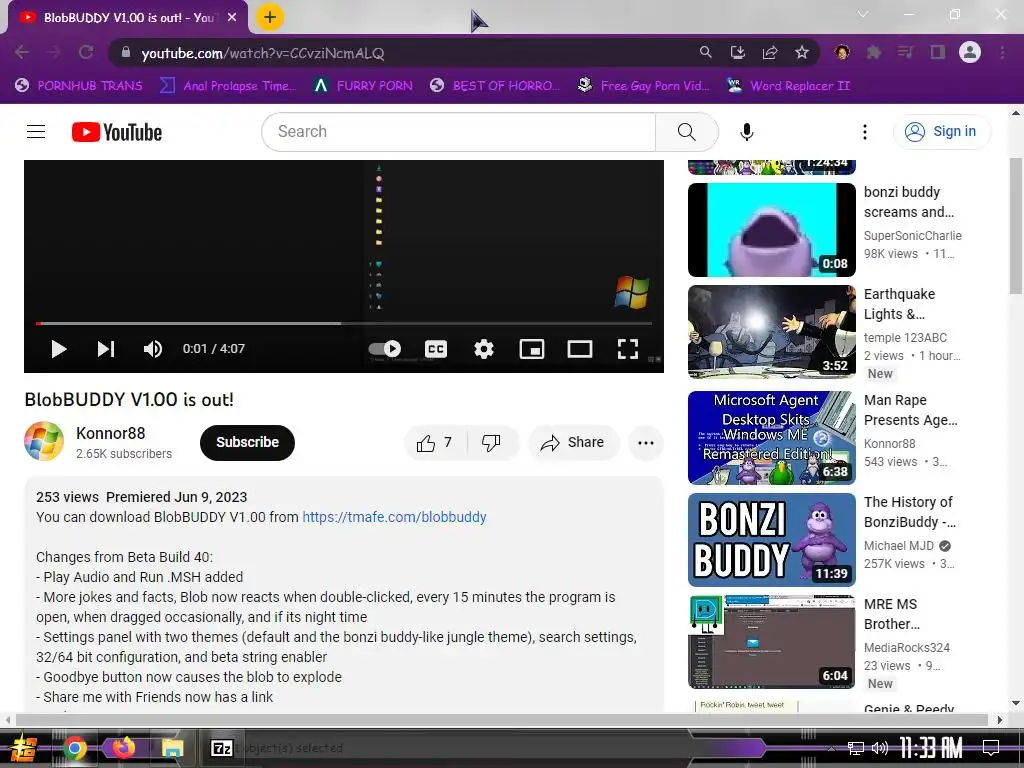Screen dimensions: 1024x768
Task: Open the Chrome profile avatar
Action: (970, 52)
